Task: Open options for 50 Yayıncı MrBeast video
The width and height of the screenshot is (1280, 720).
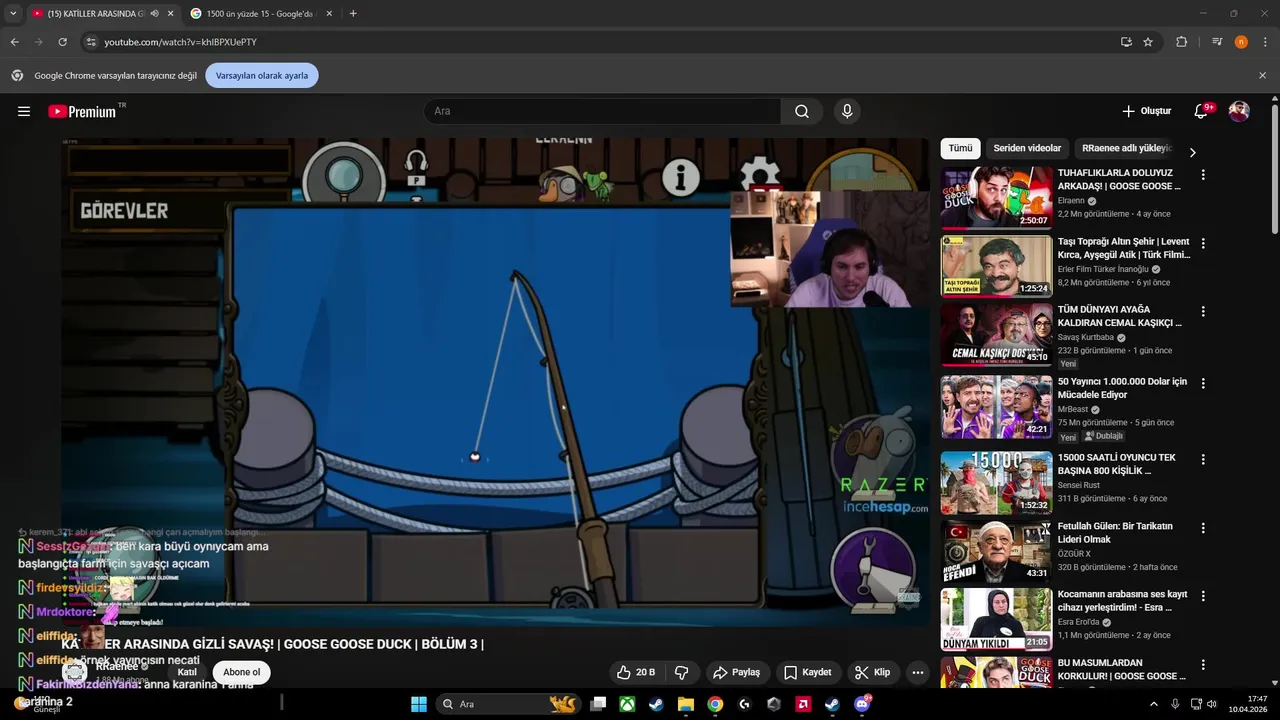Action: [1203, 383]
